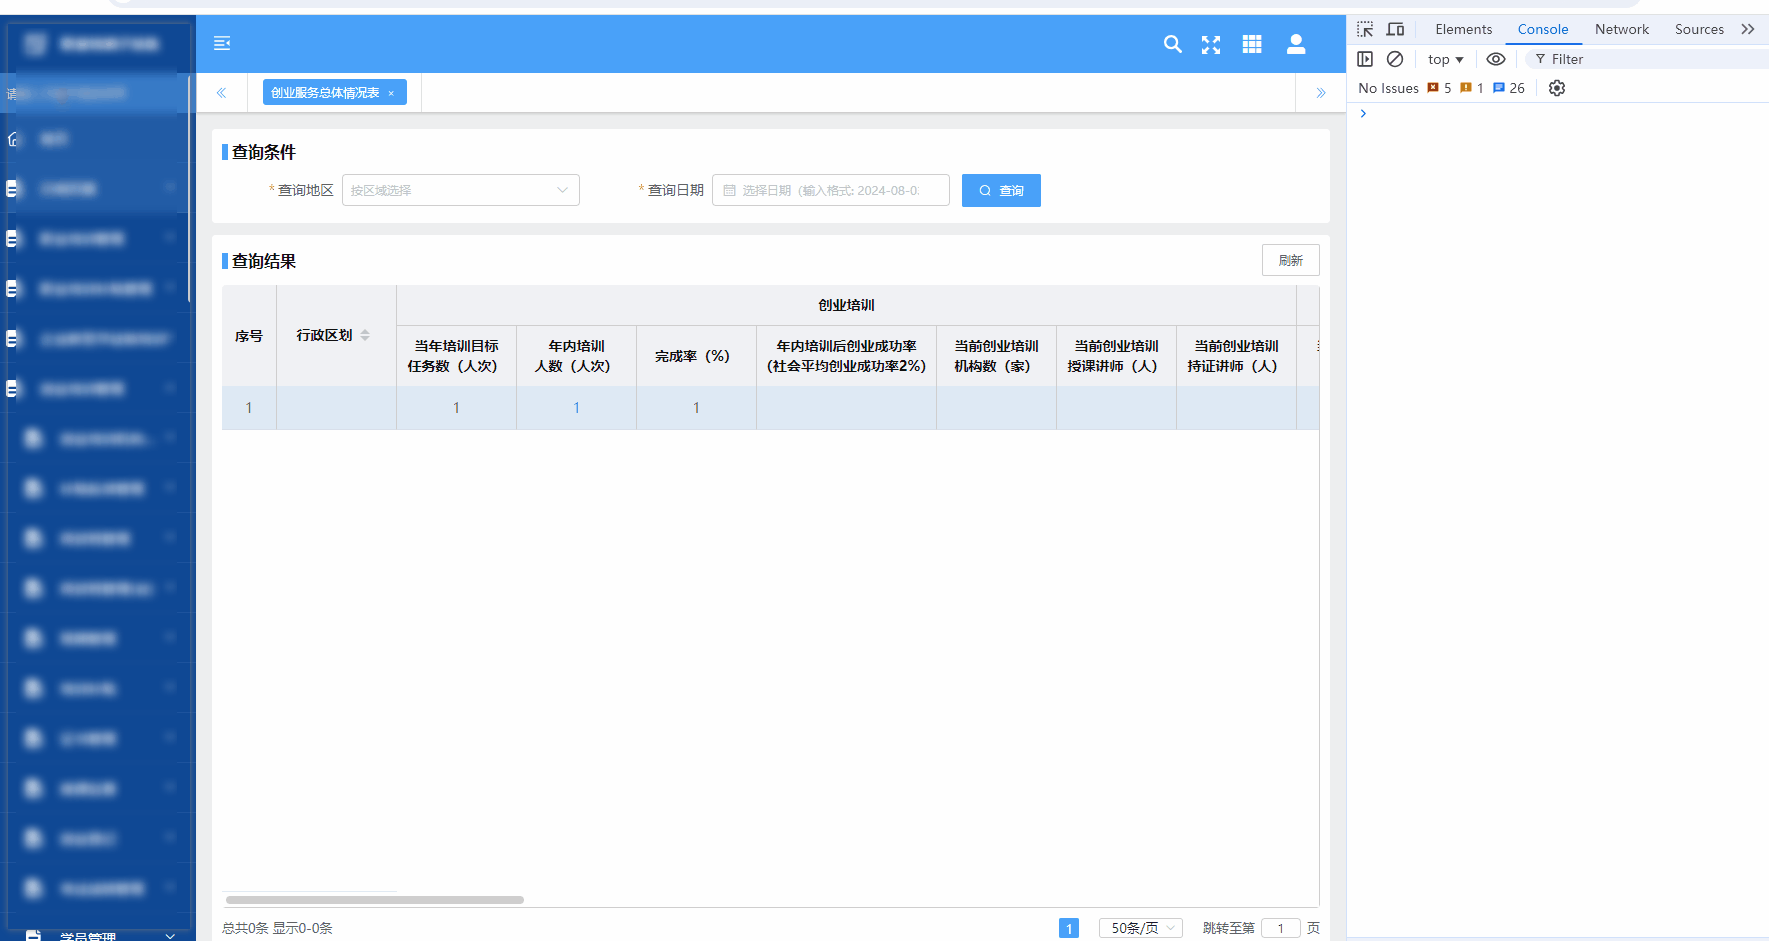Toggle the DevTools device toolbar icon

point(1395,29)
